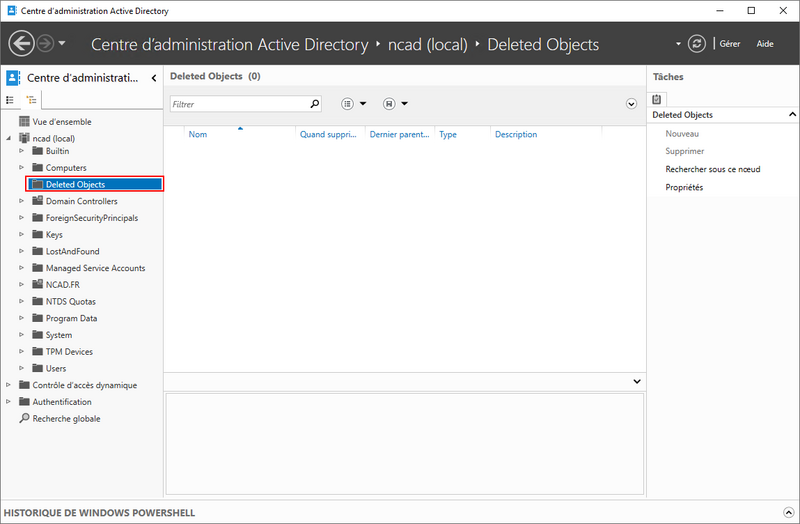Select the Users folder

click(56, 369)
